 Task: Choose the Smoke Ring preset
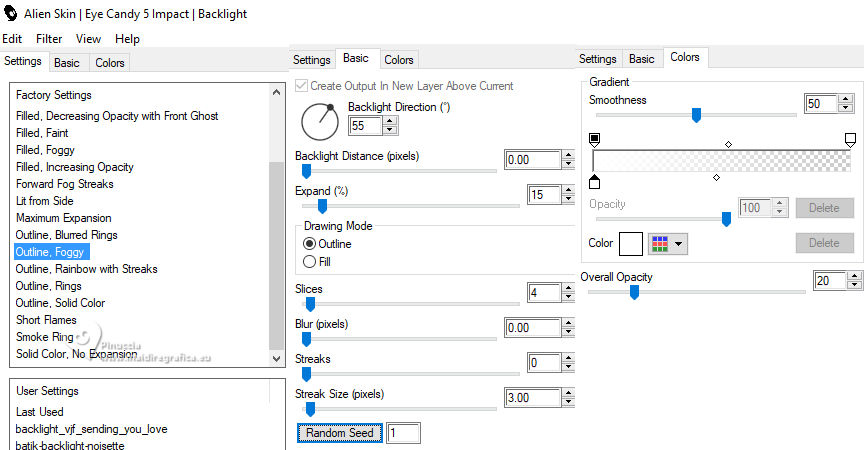click(45, 337)
